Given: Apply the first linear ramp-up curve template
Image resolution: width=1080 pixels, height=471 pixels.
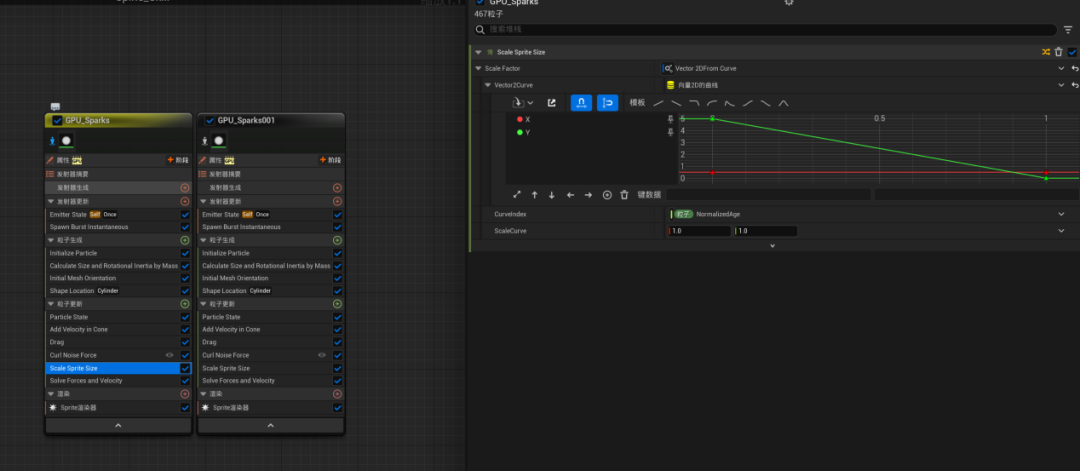Looking at the screenshot, I should 658,103.
